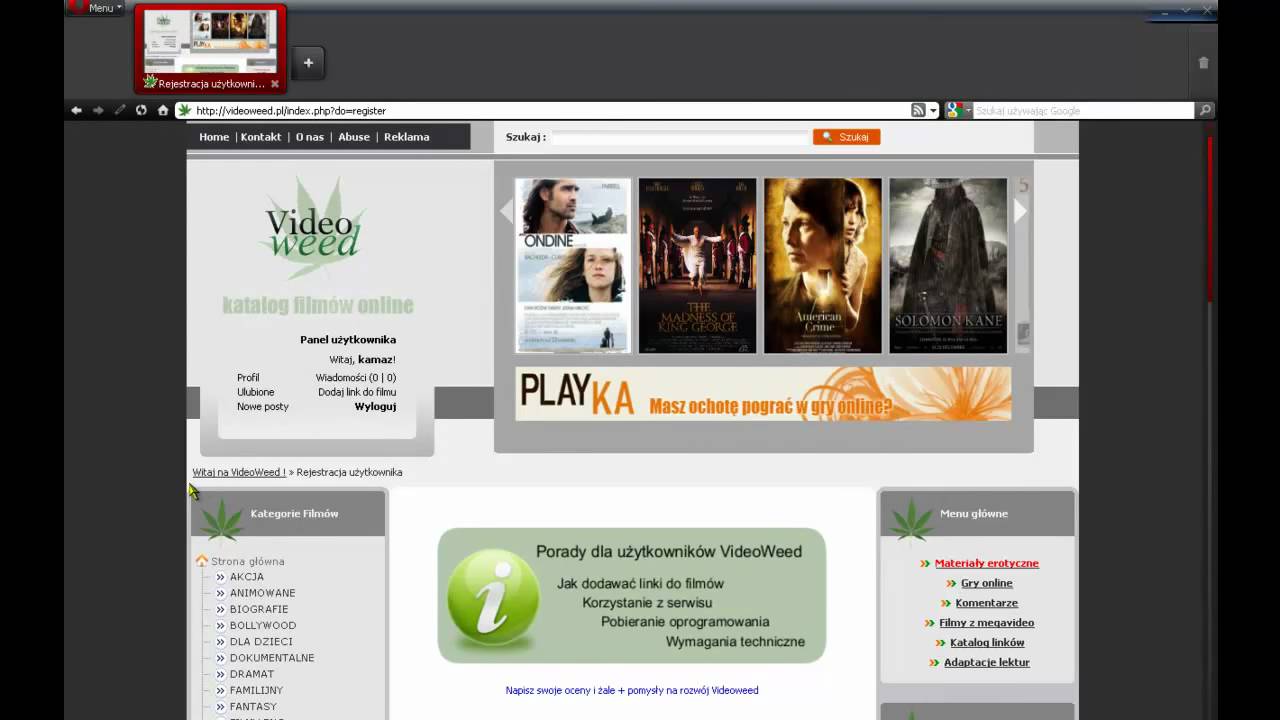The width and height of the screenshot is (1280, 720).
Task: Open the BOLLYWOOD film category
Action: [x=263, y=626]
